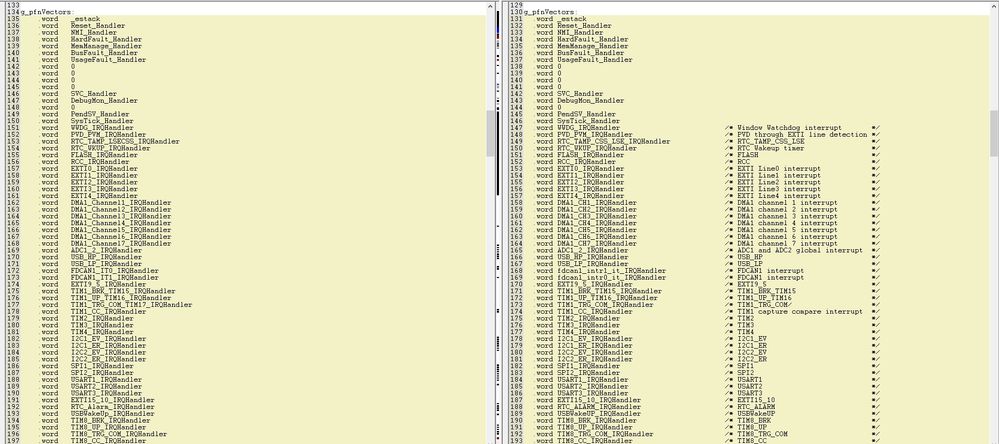Screen dimensions: 999x444
Task: Click FDCAN1_IT0_IRQHandler in left pane
Action: click(x=115, y=271)
